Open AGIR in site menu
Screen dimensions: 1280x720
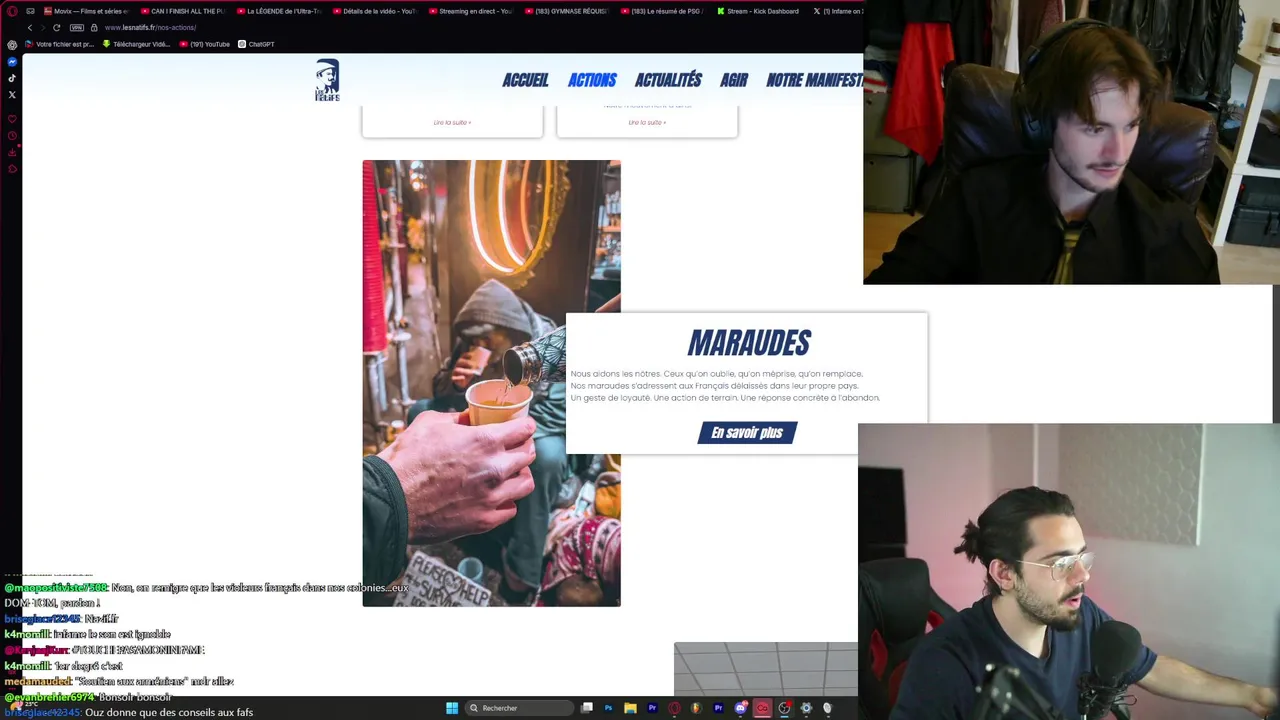734,80
